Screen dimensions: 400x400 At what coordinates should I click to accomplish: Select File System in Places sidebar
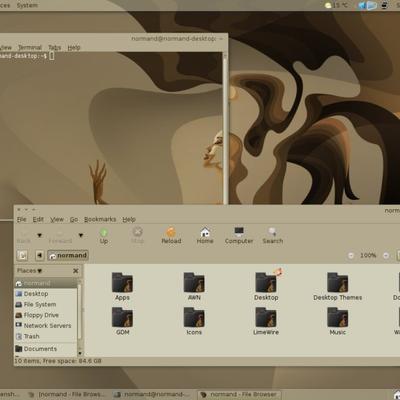pos(46,304)
